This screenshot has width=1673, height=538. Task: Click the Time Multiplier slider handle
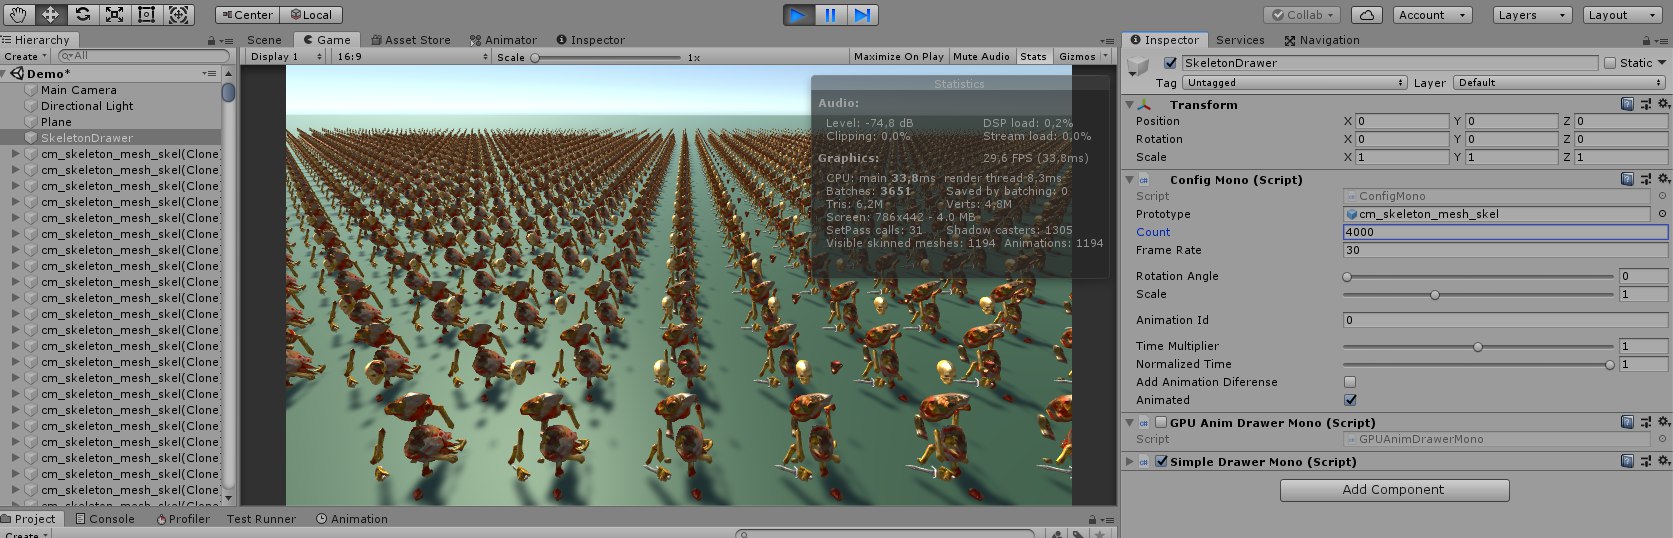(x=1477, y=346)
